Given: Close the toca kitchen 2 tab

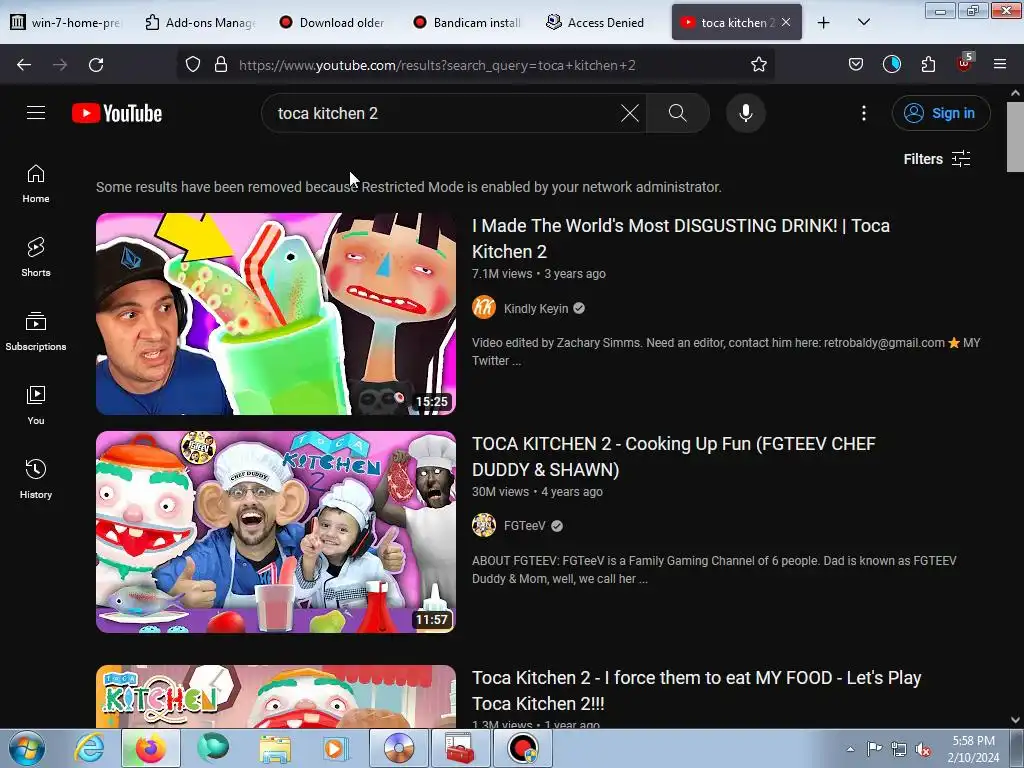Looking at the screenshot, I should pos(786,22).
